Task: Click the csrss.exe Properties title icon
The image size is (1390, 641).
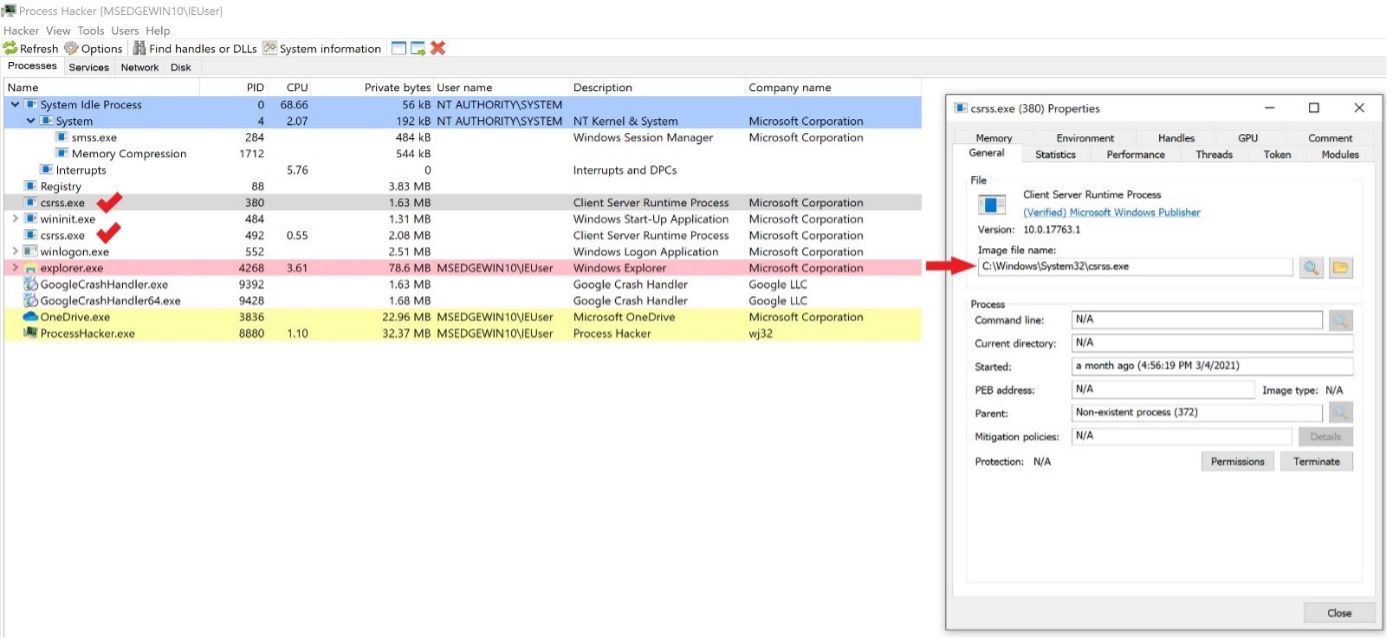Action: pos(961,108)
